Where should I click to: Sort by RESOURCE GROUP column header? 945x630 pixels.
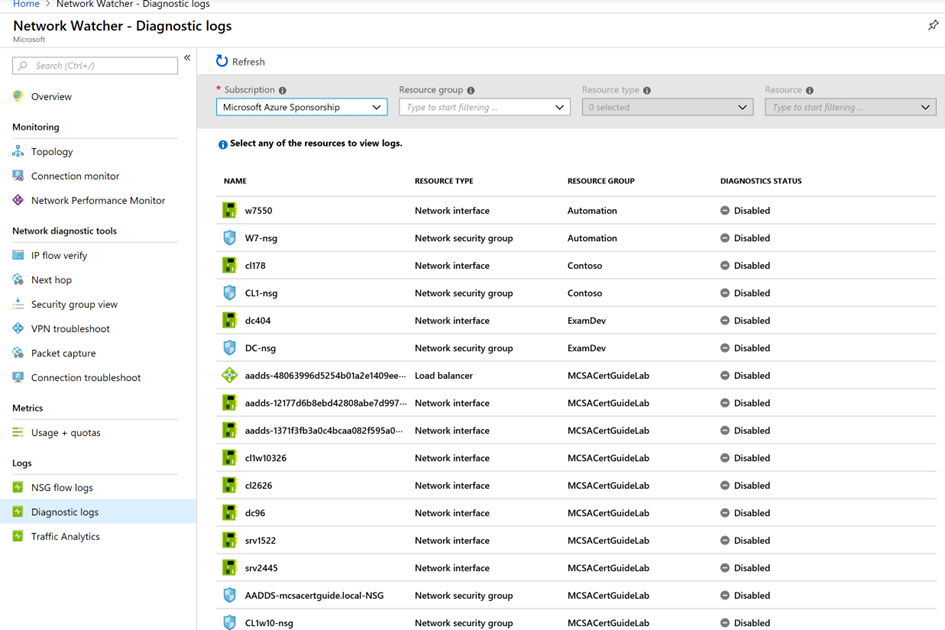point(601,181)
